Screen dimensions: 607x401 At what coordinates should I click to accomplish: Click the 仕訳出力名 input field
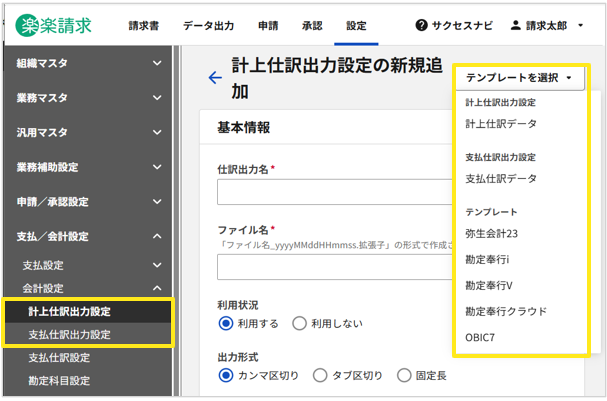[x=330, y=192]
